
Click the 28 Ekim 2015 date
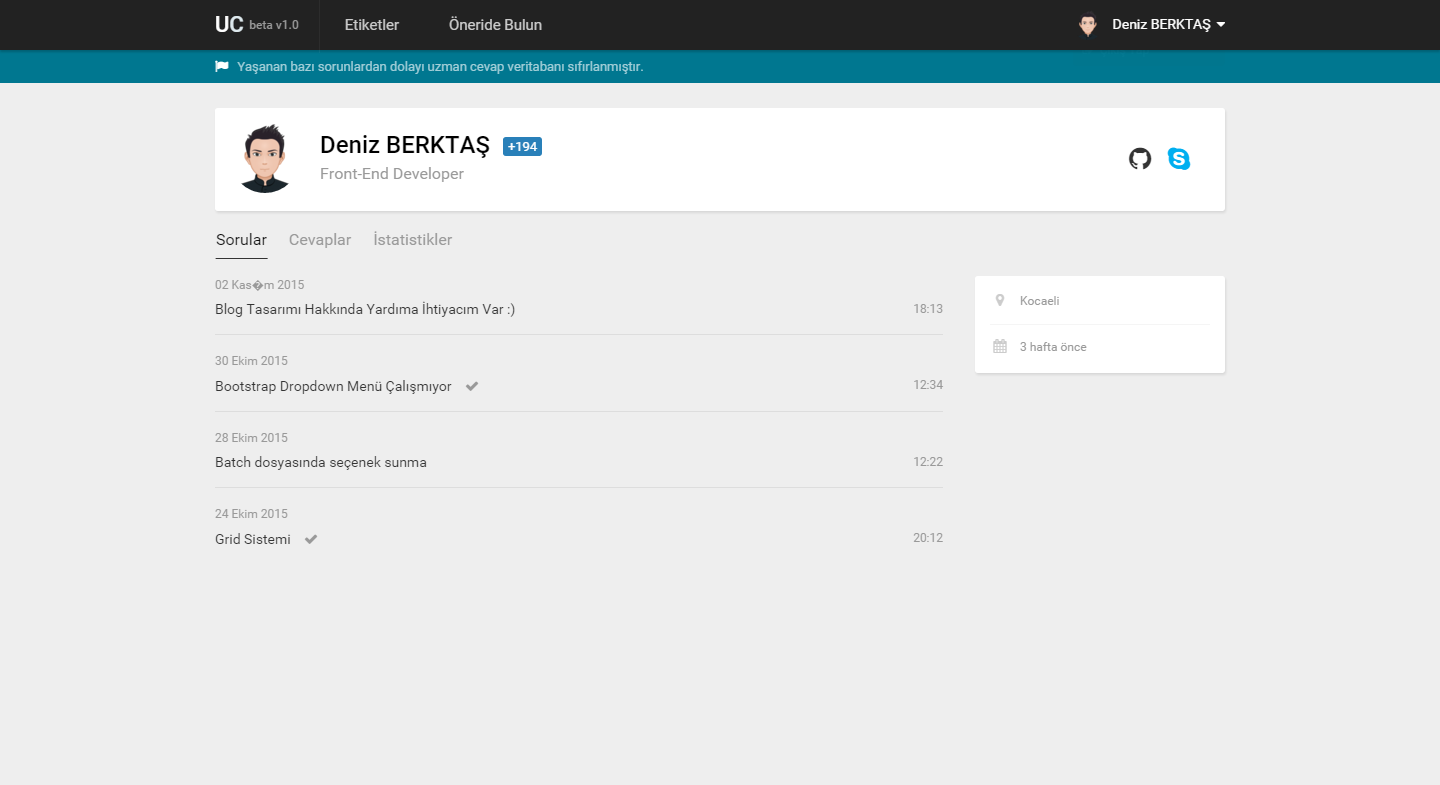pos(251,438)
